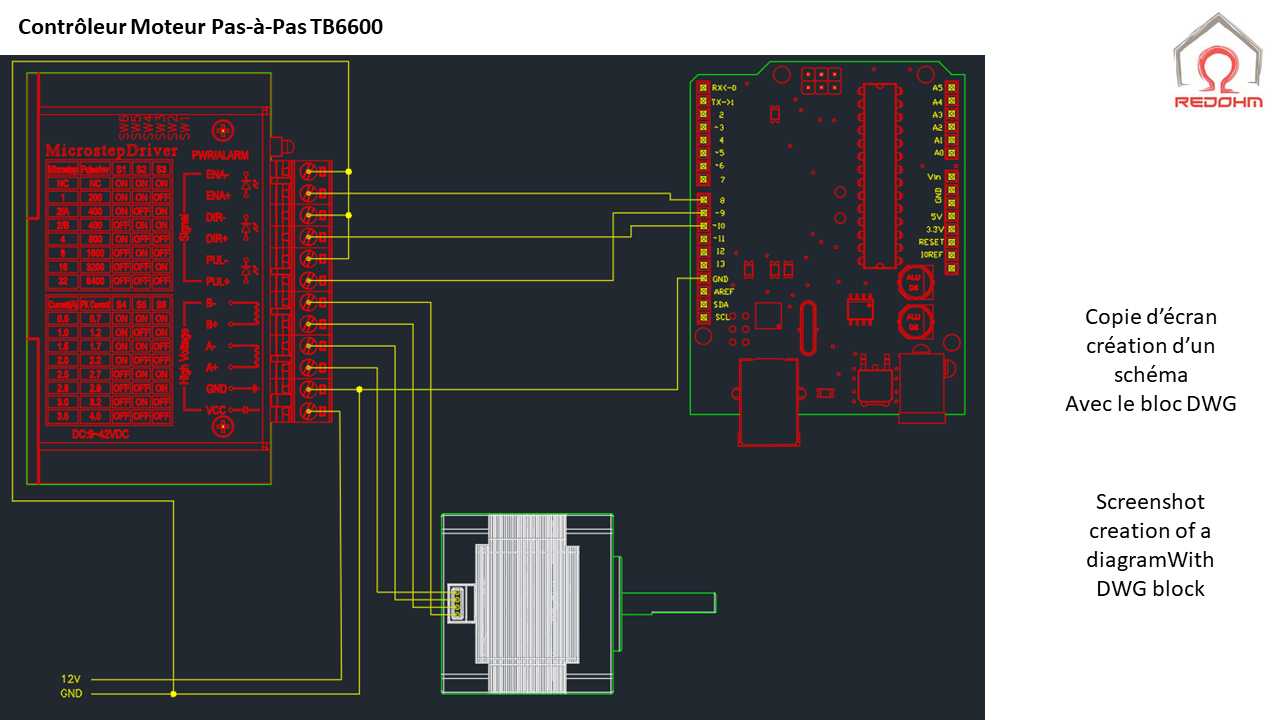Click the upper mounting hole near PWR/ALARM
The width and height of the screenshot is (1280, 720).
click(224, 130)
